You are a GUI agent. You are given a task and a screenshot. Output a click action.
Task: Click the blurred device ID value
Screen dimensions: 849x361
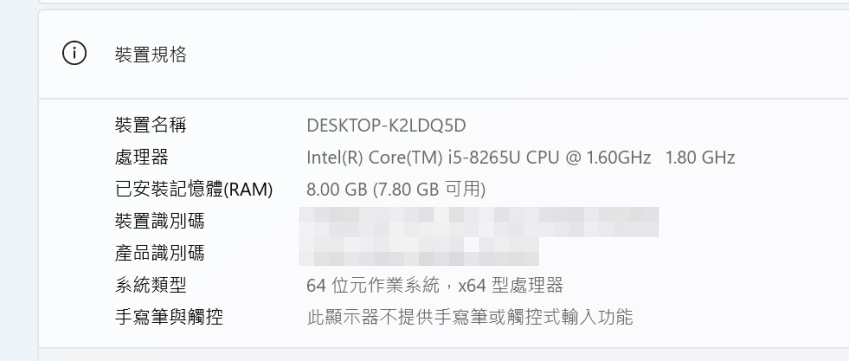[479, 222]
